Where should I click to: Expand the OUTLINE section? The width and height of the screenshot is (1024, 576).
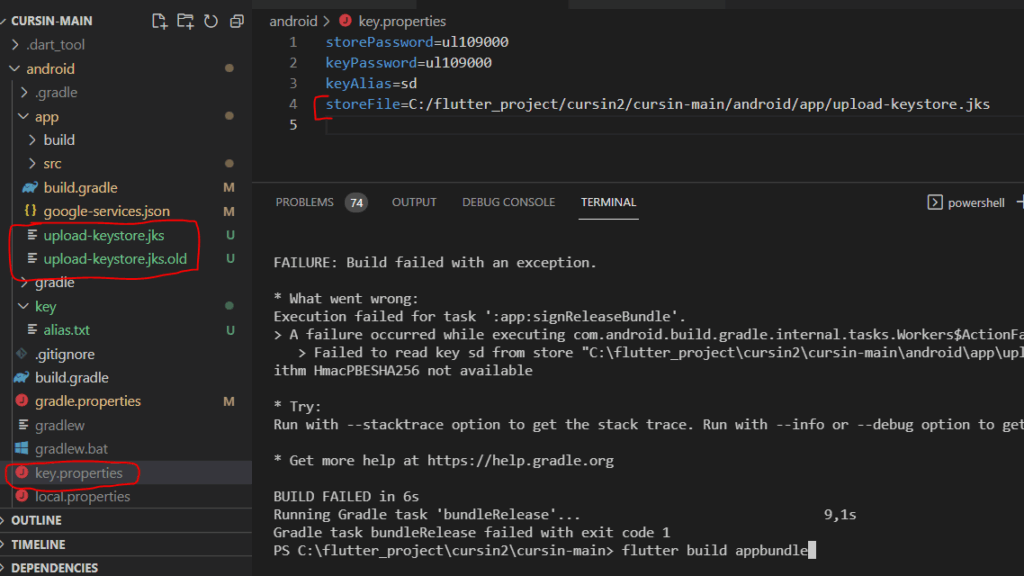(36, 520)
